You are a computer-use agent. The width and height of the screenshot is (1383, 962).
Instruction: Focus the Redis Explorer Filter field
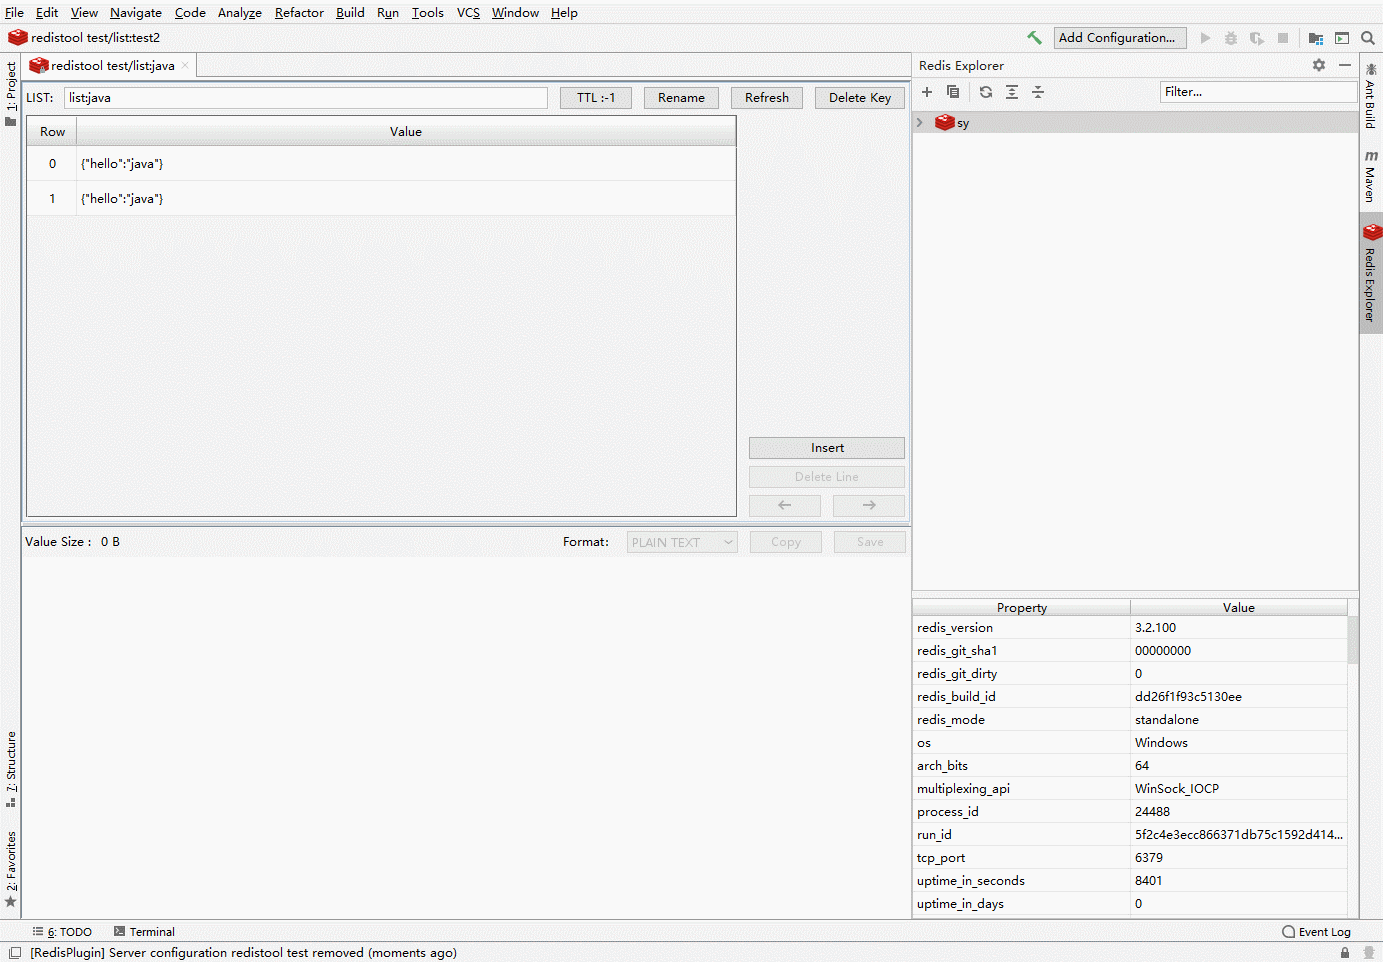tap(1258, 92)
